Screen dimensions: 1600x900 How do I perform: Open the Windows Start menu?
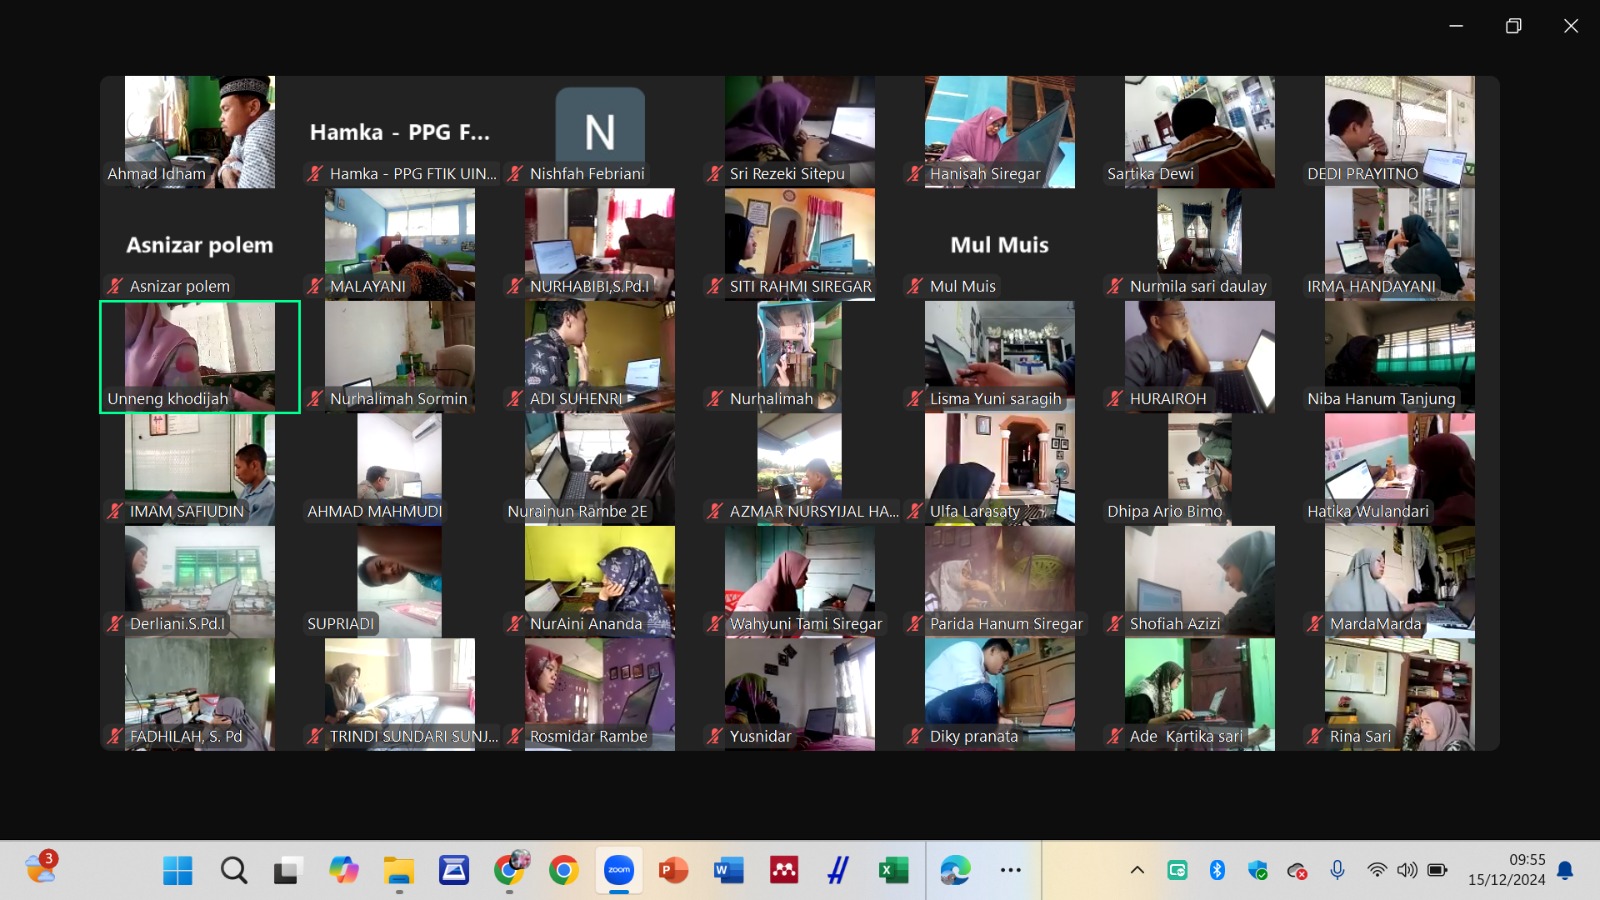coord(178,870)
